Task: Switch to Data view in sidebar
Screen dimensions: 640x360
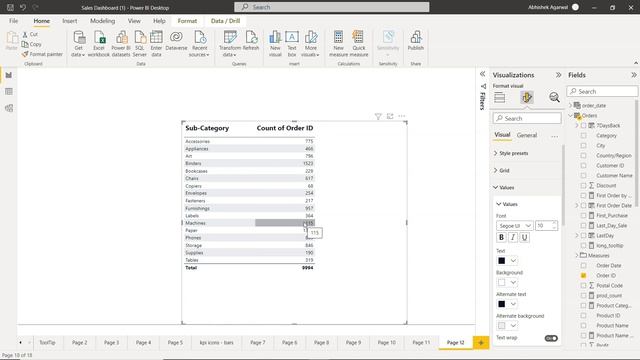Action: (9, 91)
